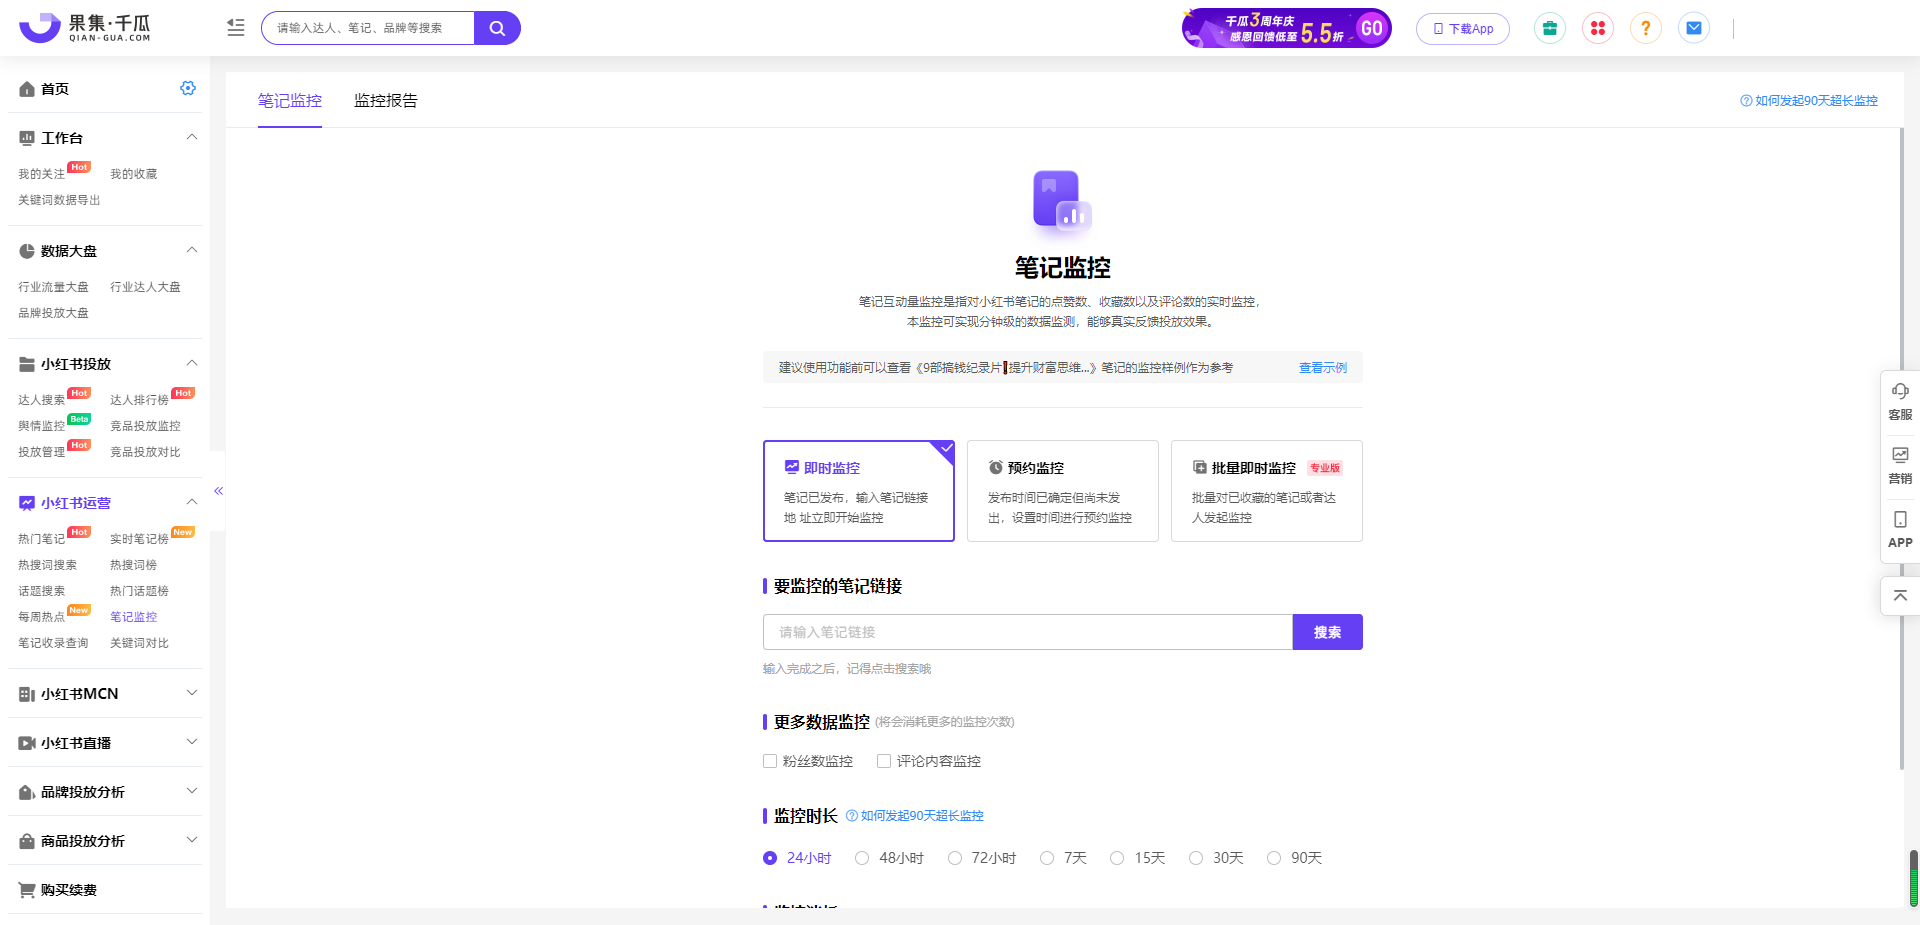Screen dimensions: 1920x925
Task: Collapse the 工作台 section chevron
Action: click(192, 137)
